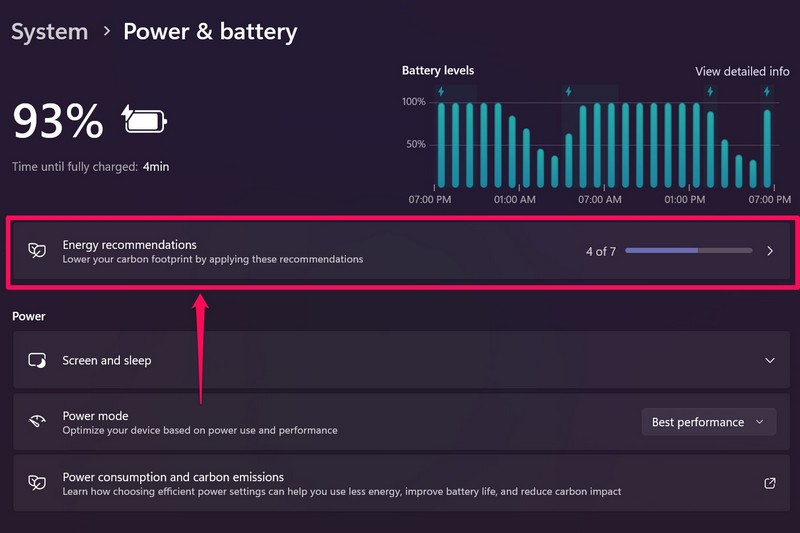Click the charging battery icon
Screen dimensions: 800x533
point(144,120)
